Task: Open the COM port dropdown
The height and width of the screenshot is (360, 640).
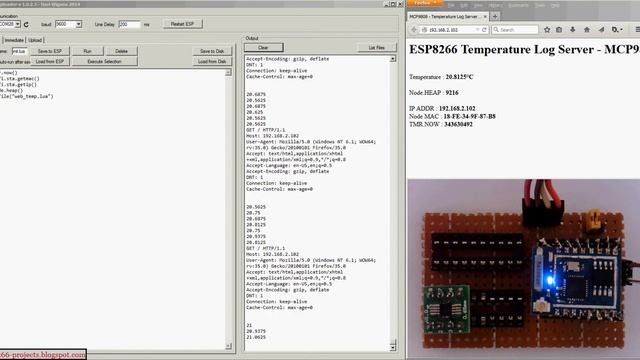Action: tap(18, 24)
